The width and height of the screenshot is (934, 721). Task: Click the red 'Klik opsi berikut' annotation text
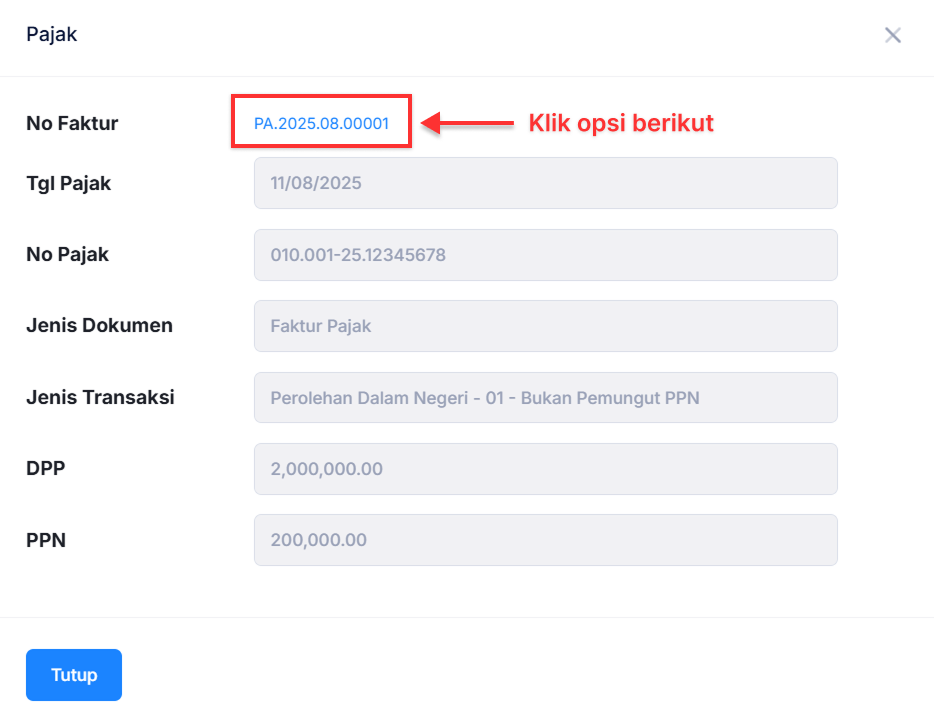(620, 124)
